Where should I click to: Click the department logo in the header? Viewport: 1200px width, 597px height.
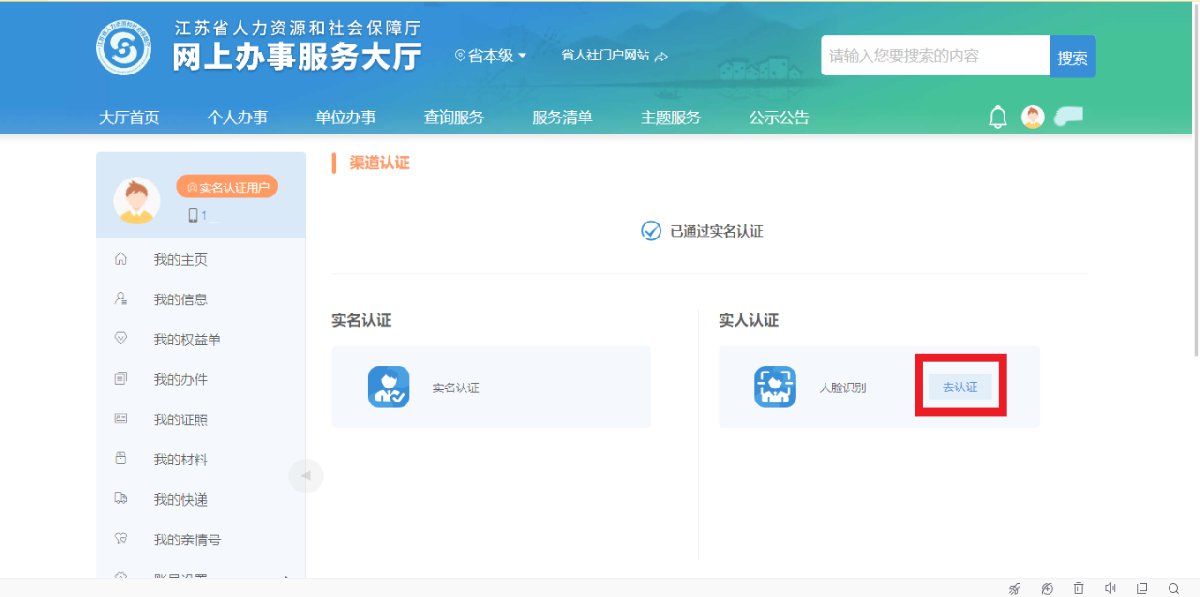tap(124, 47)
